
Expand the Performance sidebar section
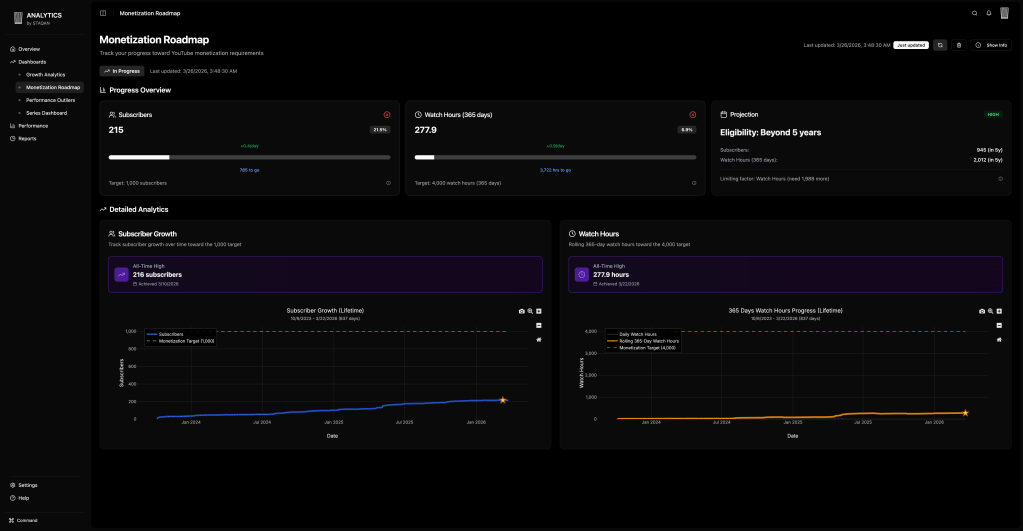[33, 126]
